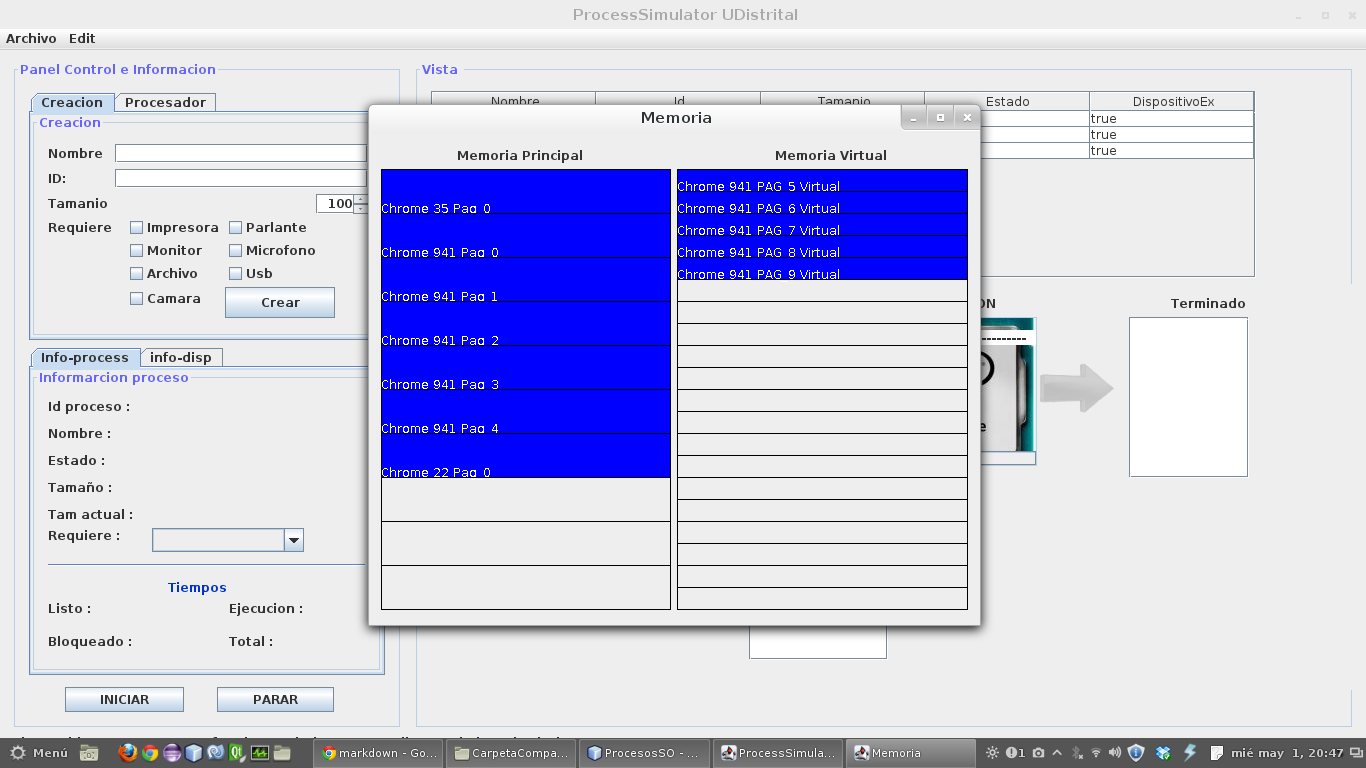Enable the Camara checkbox

click(x=137, y=299)
